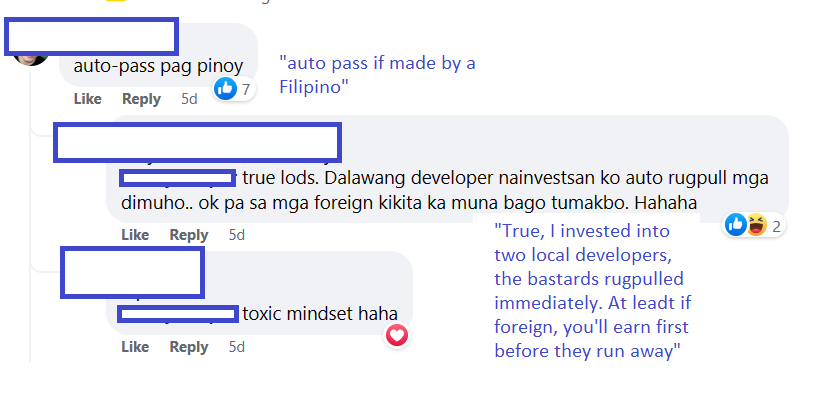Click the 'auto-pass pag pinoy' comment text
The height and width of the screenshot is (406, 818).
click(x=159, y=66)
